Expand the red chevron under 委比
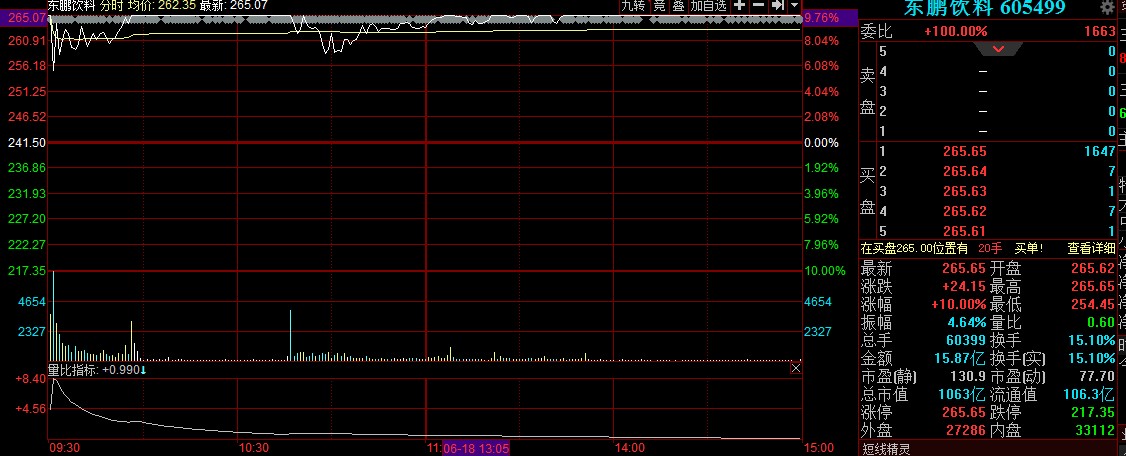The image size is (1126, 456). coord(997,48)
